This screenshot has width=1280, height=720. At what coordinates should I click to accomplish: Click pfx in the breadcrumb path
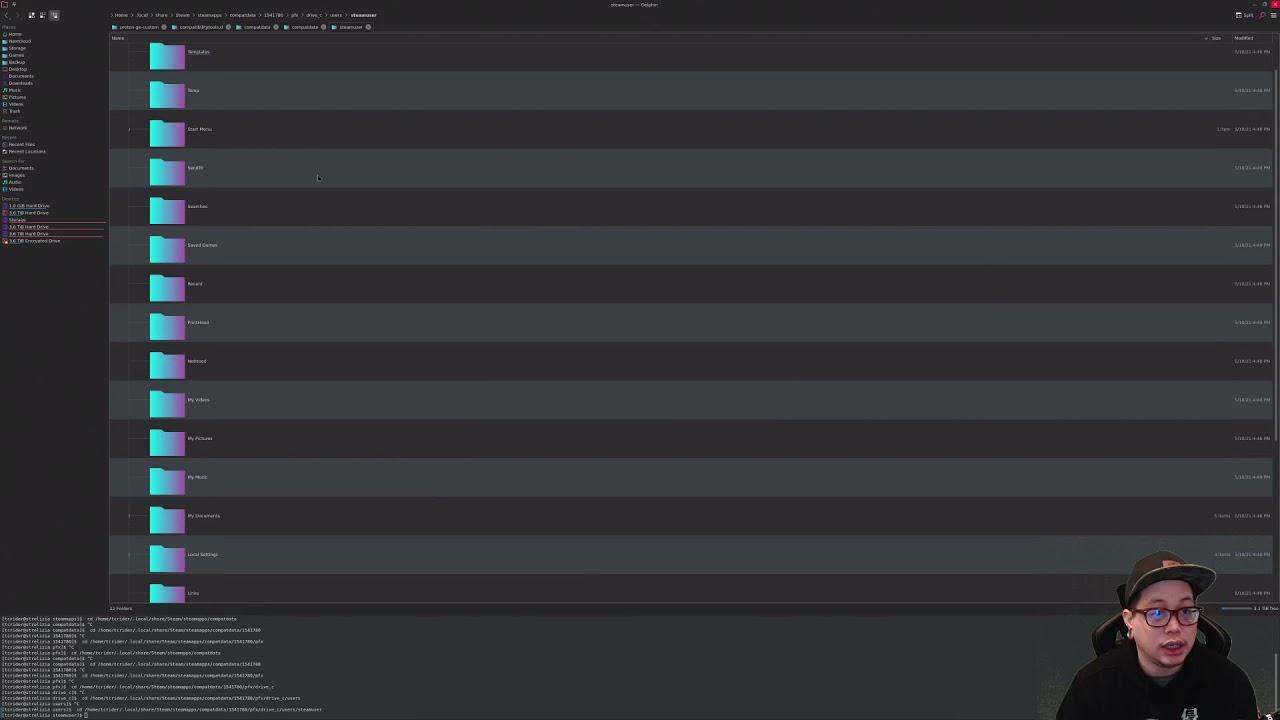click(295, 15)
